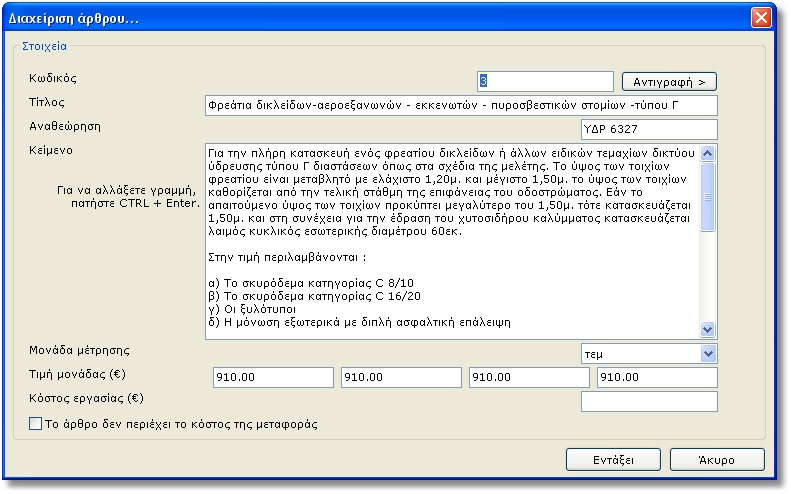Select the first Τιμή μονάδας price field

pyautogui.click(x=272, y=377)
